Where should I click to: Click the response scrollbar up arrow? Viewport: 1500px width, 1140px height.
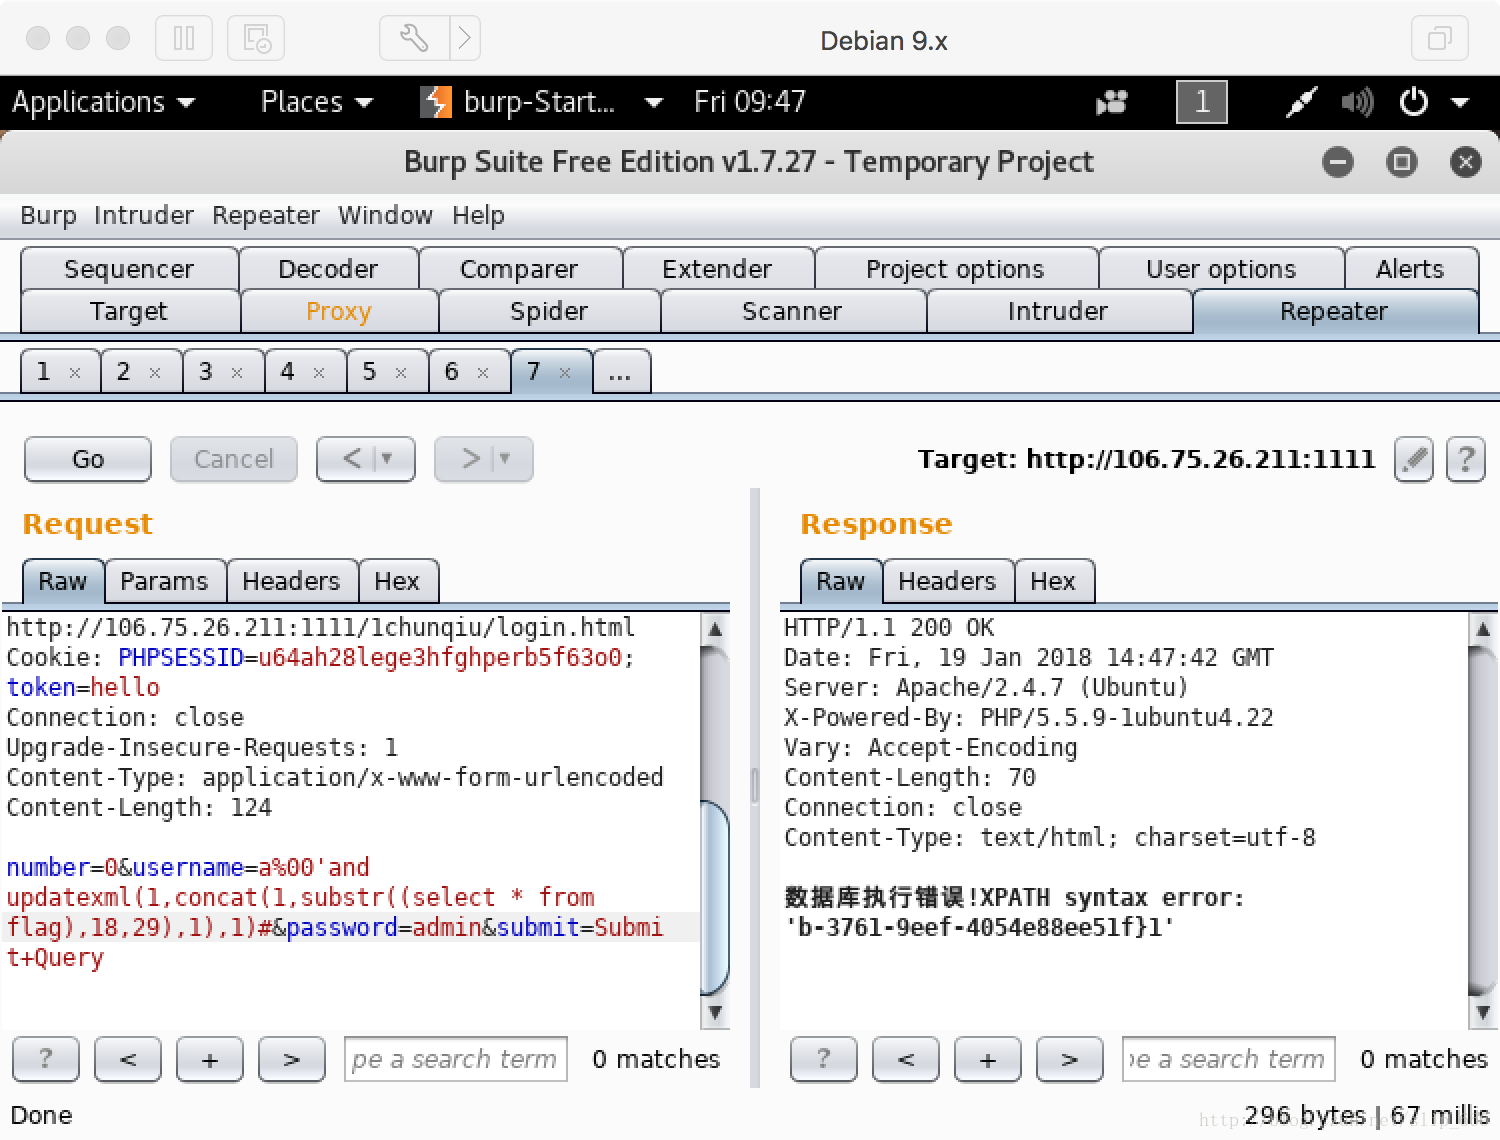pos(1483,629)
